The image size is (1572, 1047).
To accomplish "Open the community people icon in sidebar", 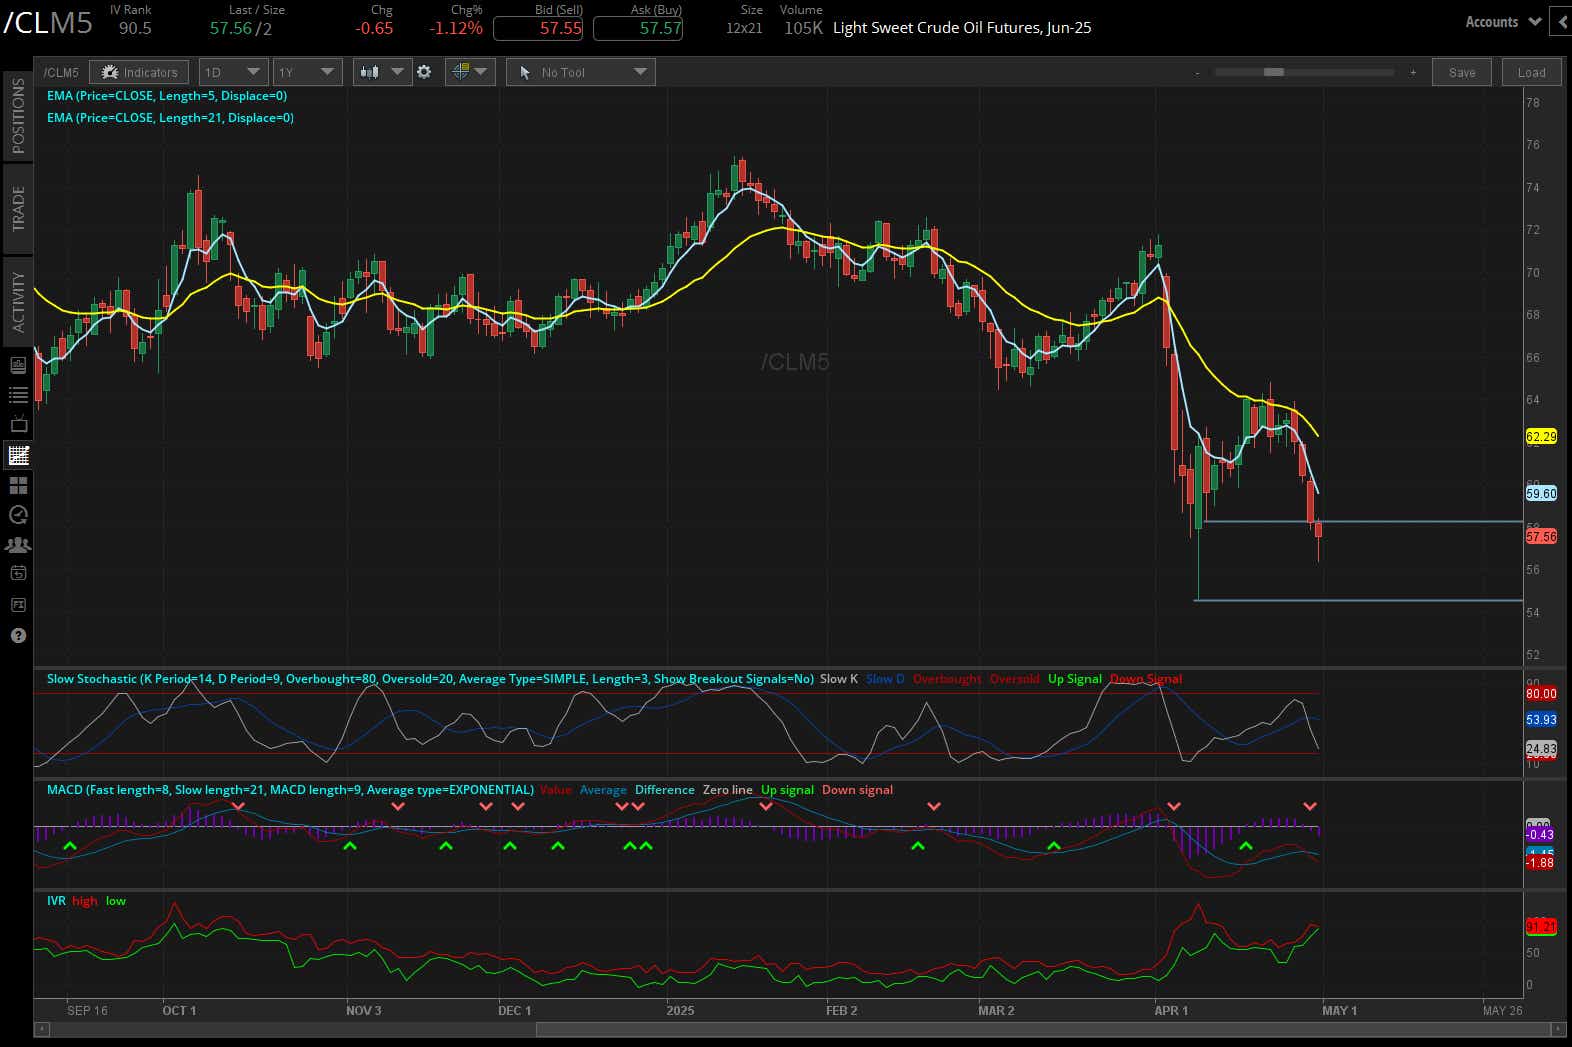I will [x=18, y=545].
